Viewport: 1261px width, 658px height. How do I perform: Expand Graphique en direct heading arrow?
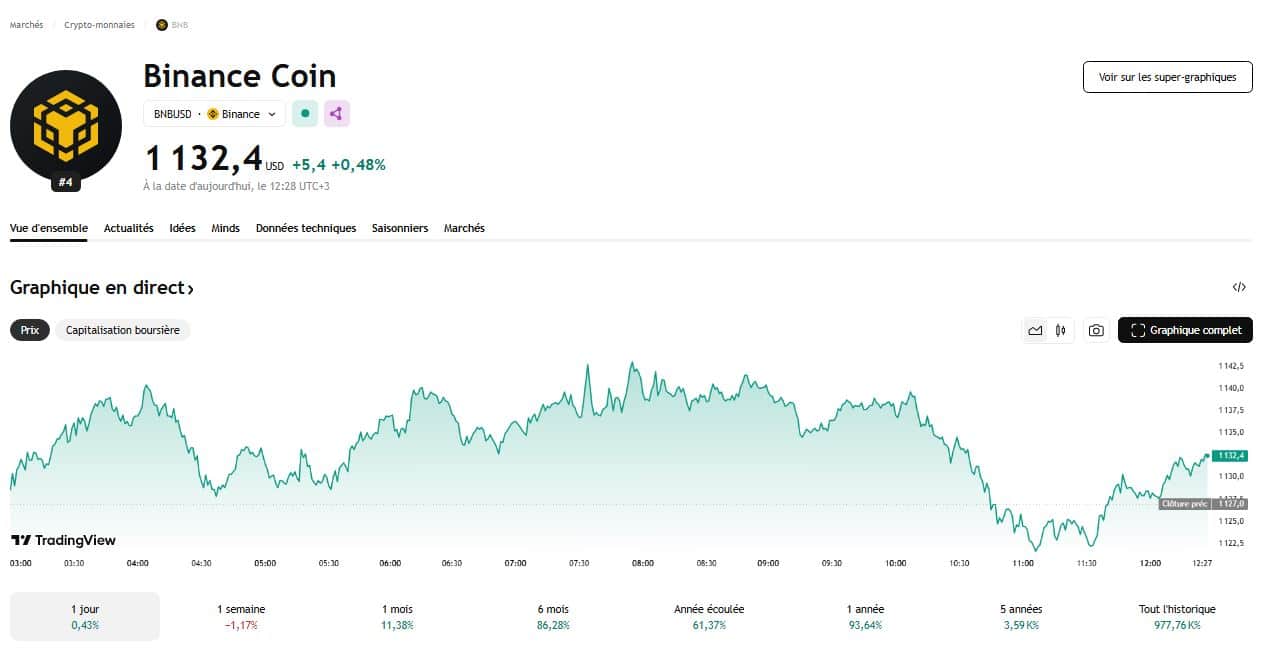coord(190,288)
